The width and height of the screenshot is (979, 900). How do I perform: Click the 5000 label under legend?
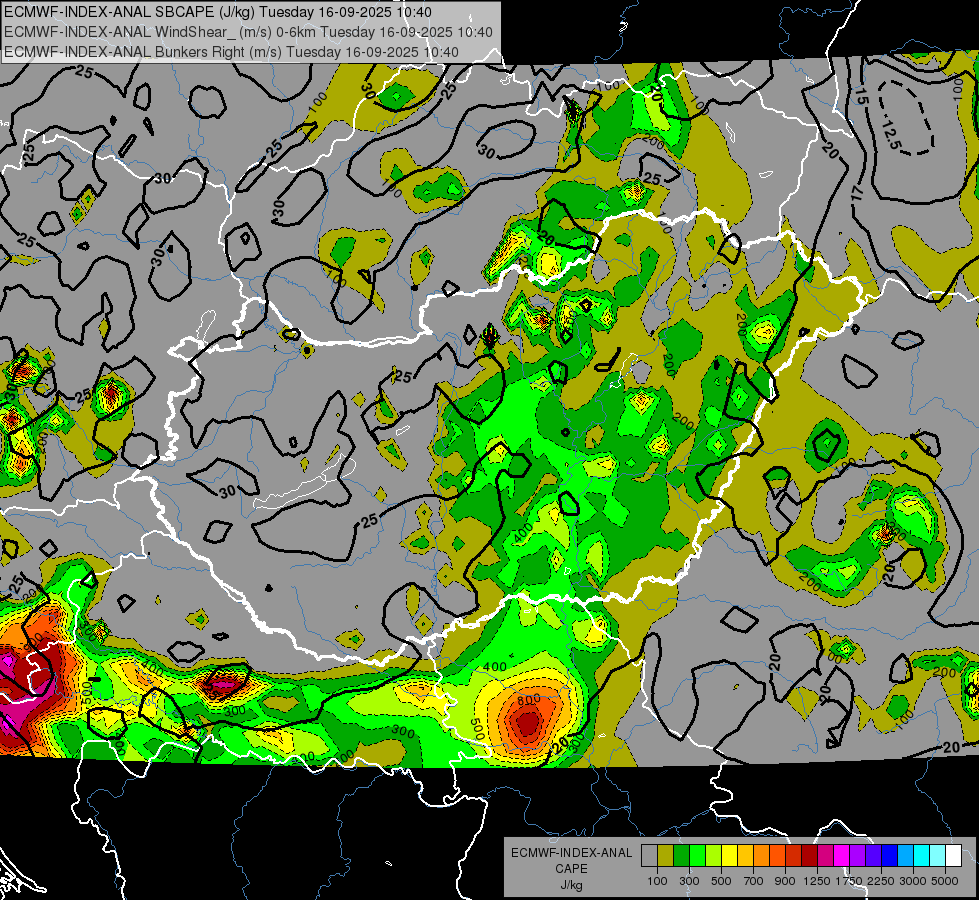(x=945, y=881)
